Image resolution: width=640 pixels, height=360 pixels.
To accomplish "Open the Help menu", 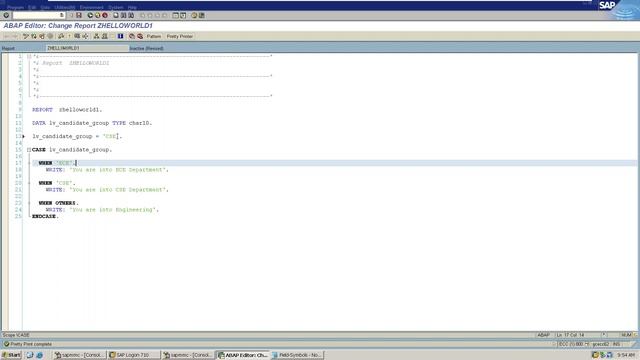I will (x=132, y=7).
